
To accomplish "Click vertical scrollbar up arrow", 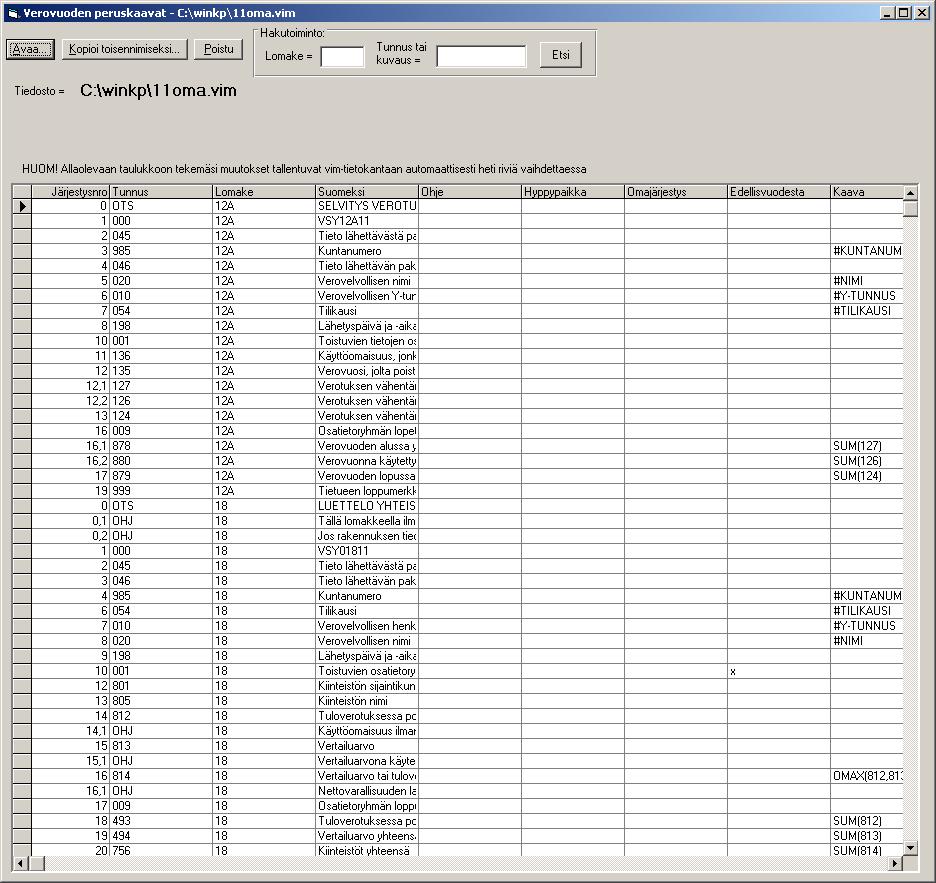I will [910, 192].
